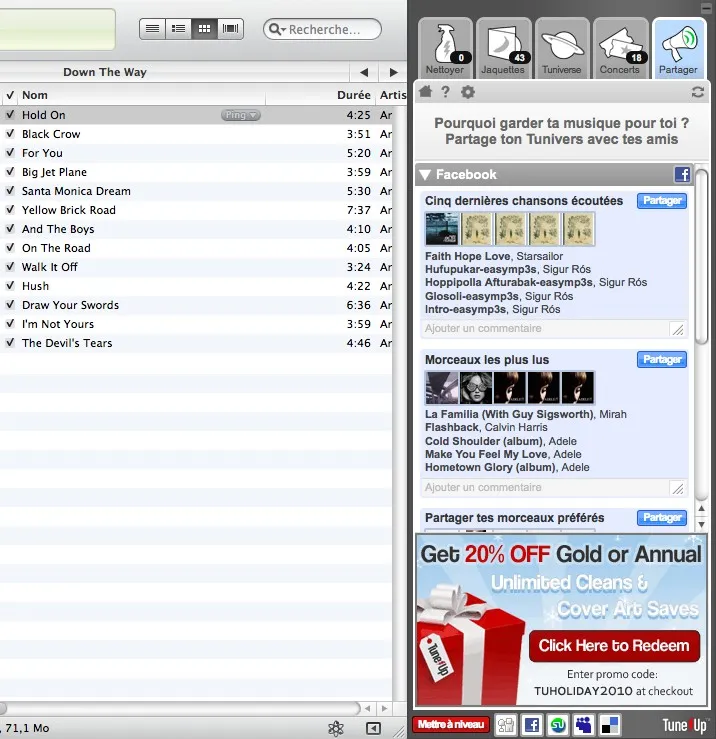Uncheck the Walk It Off track
Viewport: 716px width, 739px height.
pos(10,266)
